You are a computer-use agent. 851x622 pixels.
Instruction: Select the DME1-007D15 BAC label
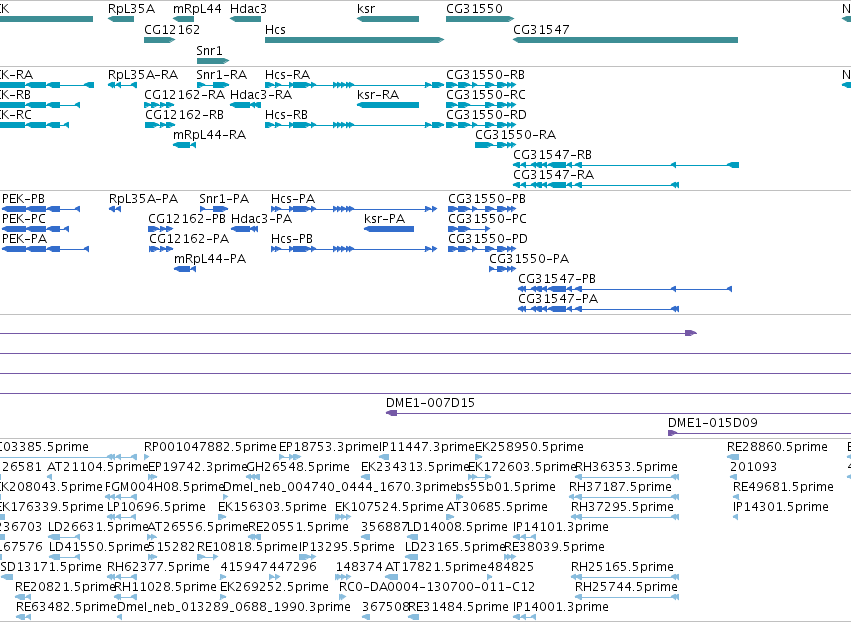click(430, 403)
